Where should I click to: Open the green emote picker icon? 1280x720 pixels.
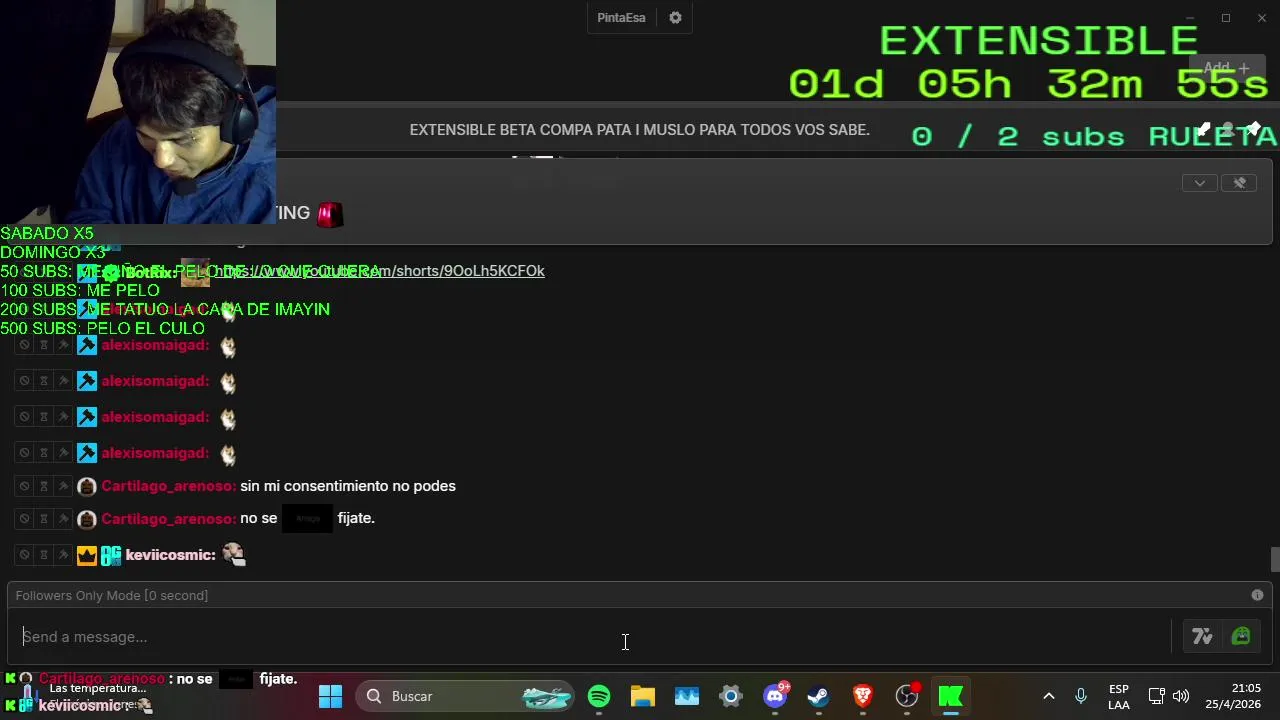[x=1241, y=636]
